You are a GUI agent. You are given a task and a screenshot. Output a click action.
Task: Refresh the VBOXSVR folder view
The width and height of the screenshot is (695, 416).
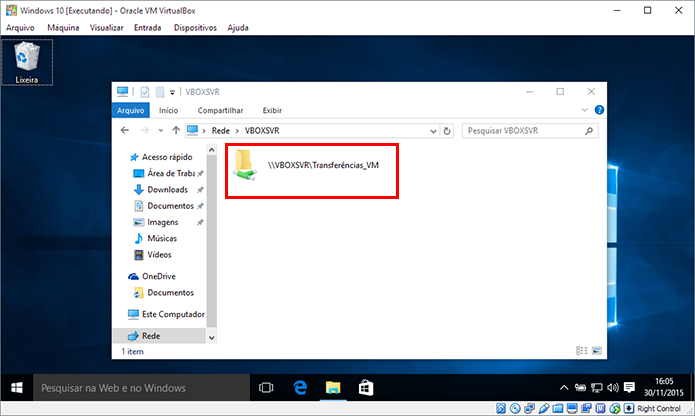[447, 131]
